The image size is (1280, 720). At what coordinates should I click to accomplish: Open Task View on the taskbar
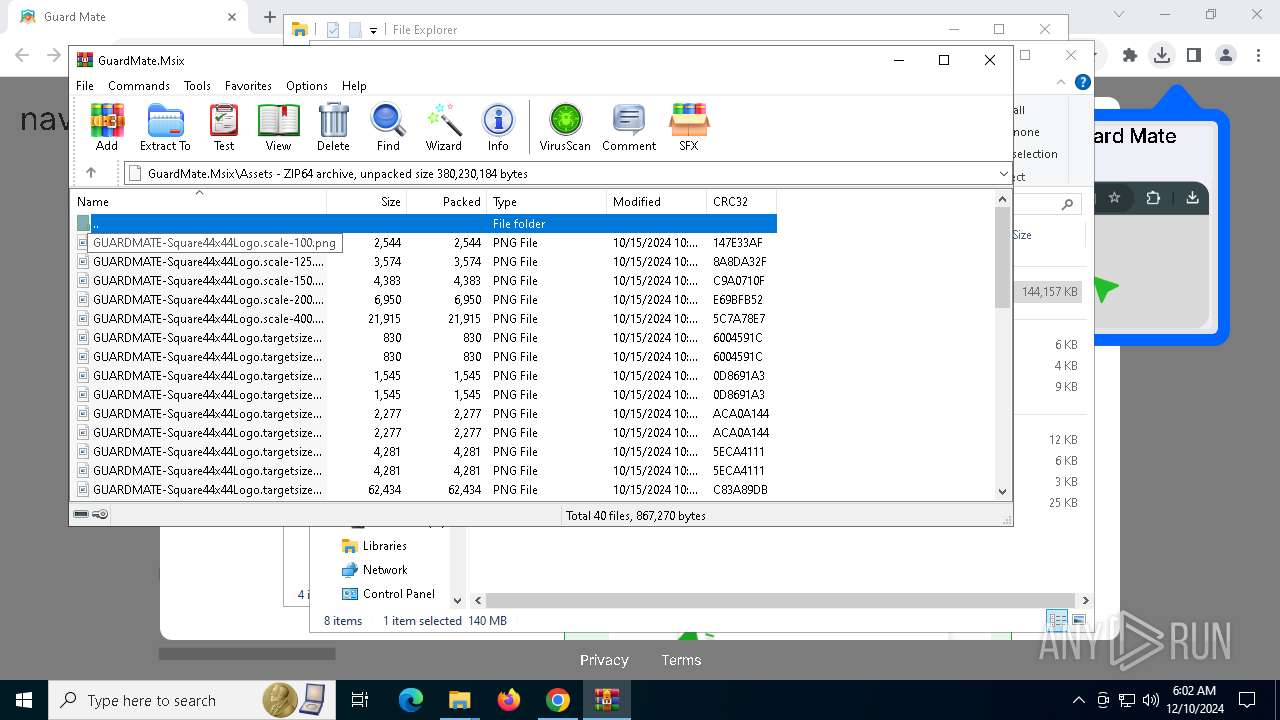pyautogui.click(x=360, y=700)
